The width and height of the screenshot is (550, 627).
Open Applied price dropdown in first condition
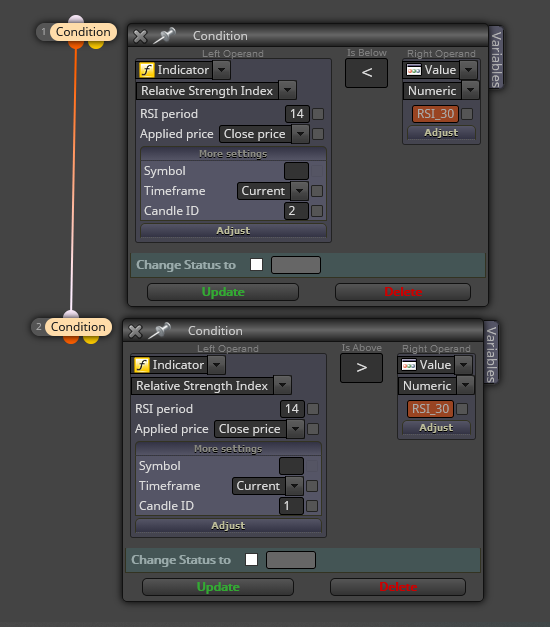point(300,134)
